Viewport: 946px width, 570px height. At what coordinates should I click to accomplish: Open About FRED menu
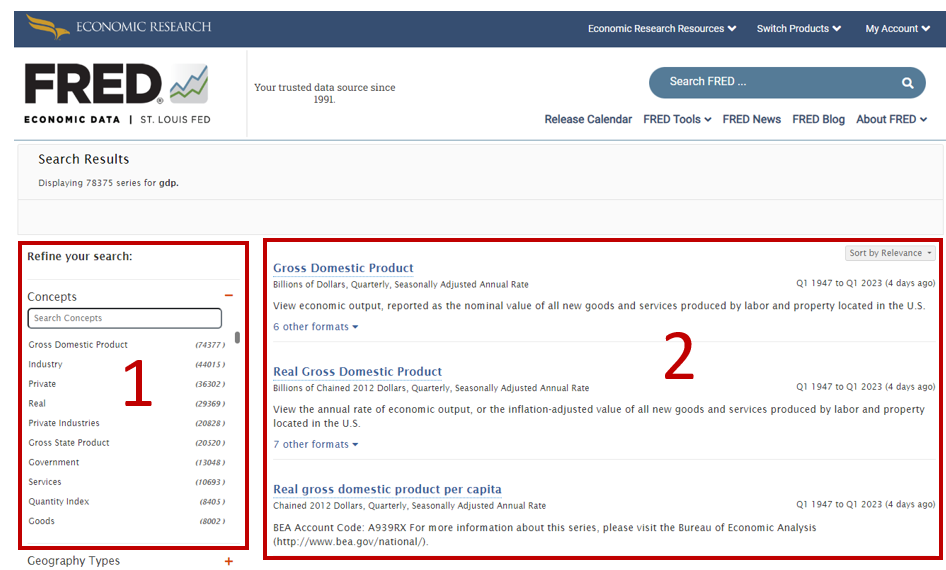pyautogui.click(x=891, y=119)
